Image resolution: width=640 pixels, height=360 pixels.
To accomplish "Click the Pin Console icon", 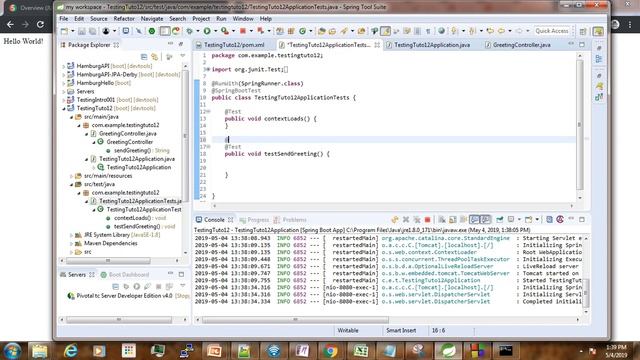I will click(x=500, y=220).
